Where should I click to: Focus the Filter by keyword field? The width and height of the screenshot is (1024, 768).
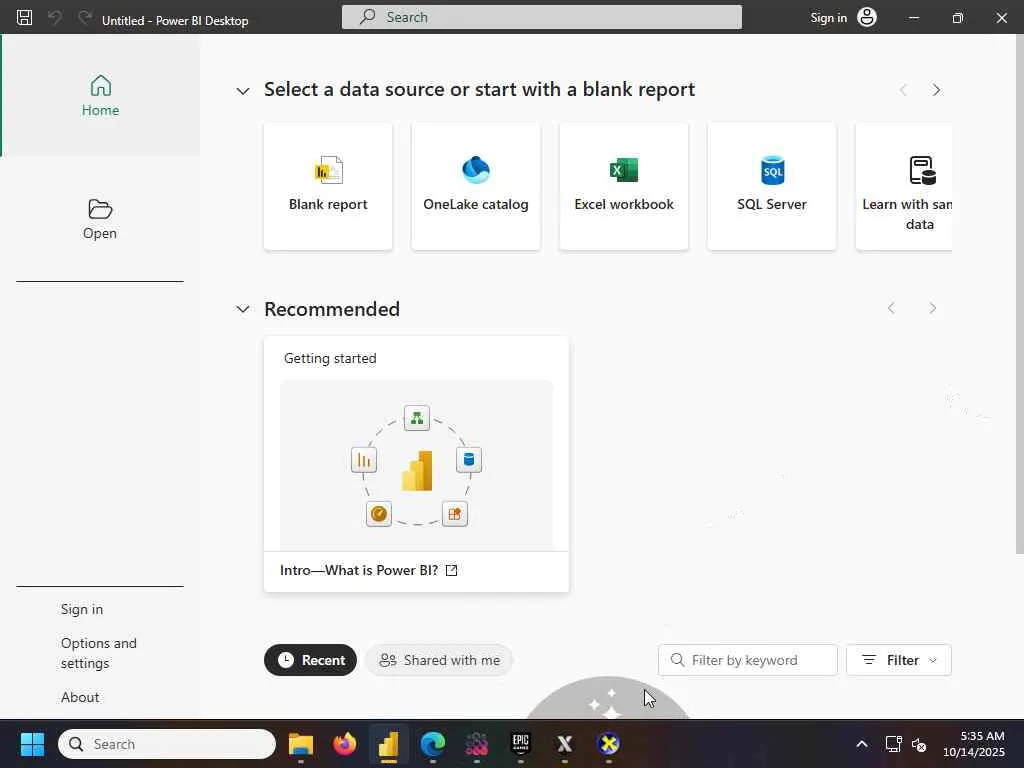(x=748, y=660)
